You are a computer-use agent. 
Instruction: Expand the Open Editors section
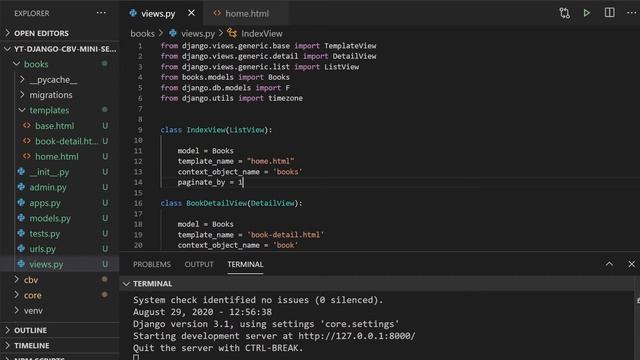60,33
